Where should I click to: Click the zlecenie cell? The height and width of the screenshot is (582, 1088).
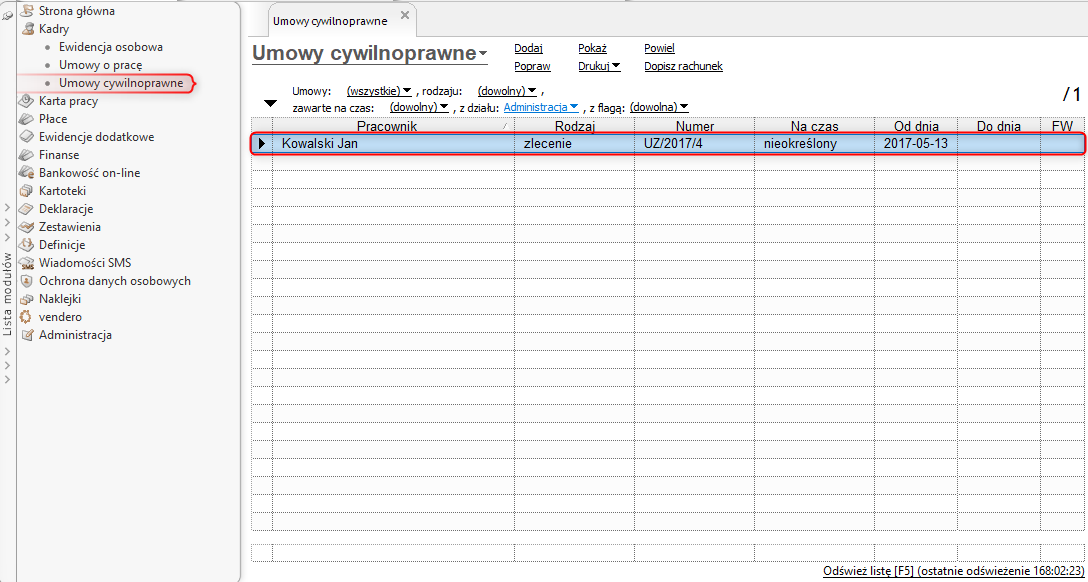click(575, 144)
